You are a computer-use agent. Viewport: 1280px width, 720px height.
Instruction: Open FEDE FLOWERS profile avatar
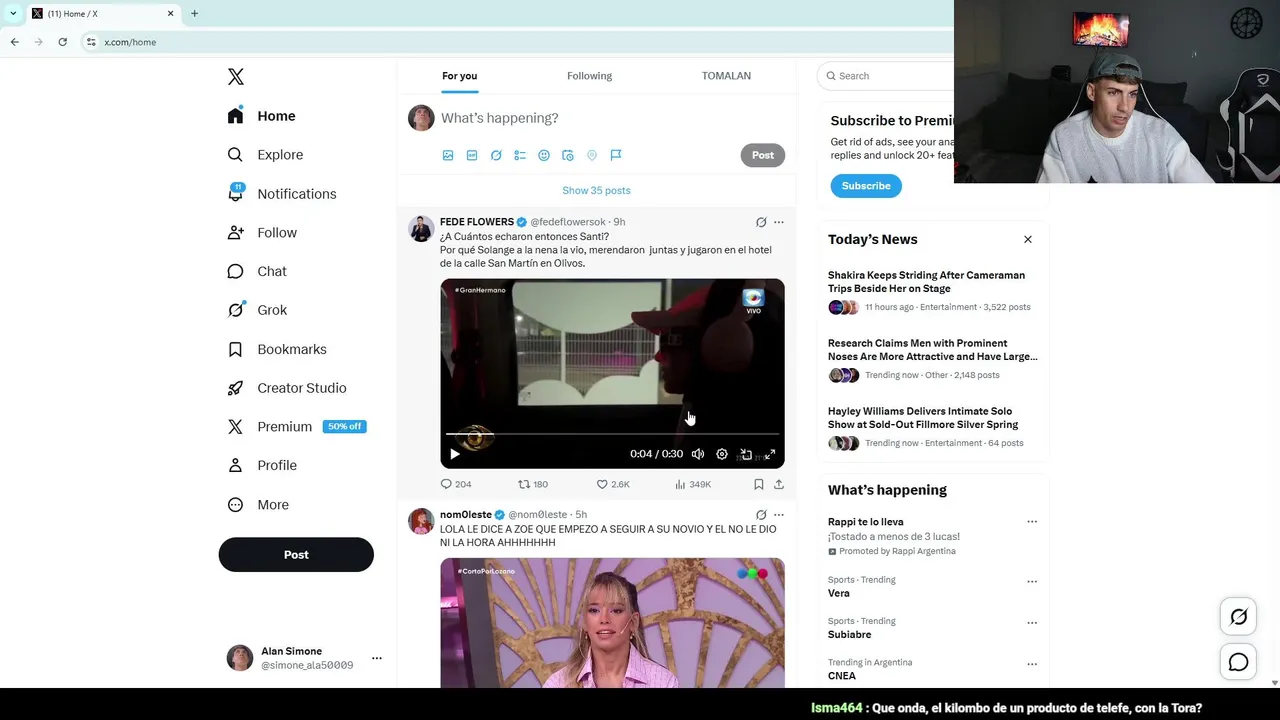[x=421, y=229]
